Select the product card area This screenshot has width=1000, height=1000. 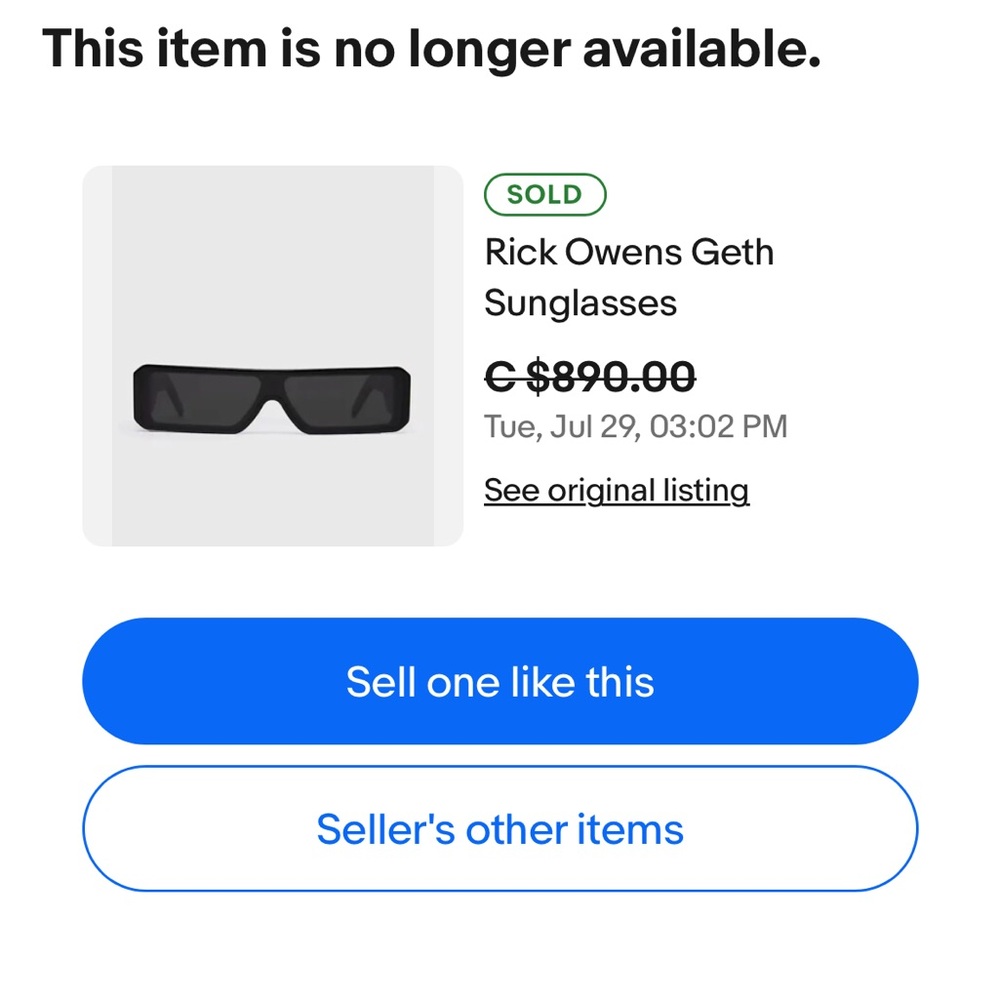[x=273, y=355]
